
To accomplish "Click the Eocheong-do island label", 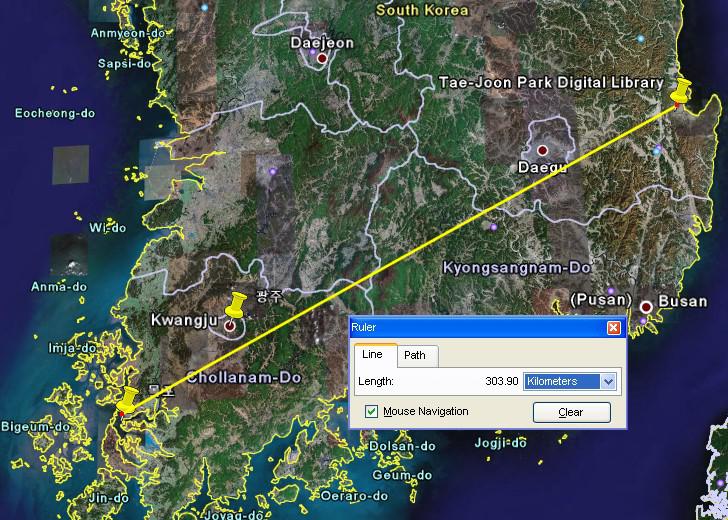I will pyautogui.click(x=55, y=113).
